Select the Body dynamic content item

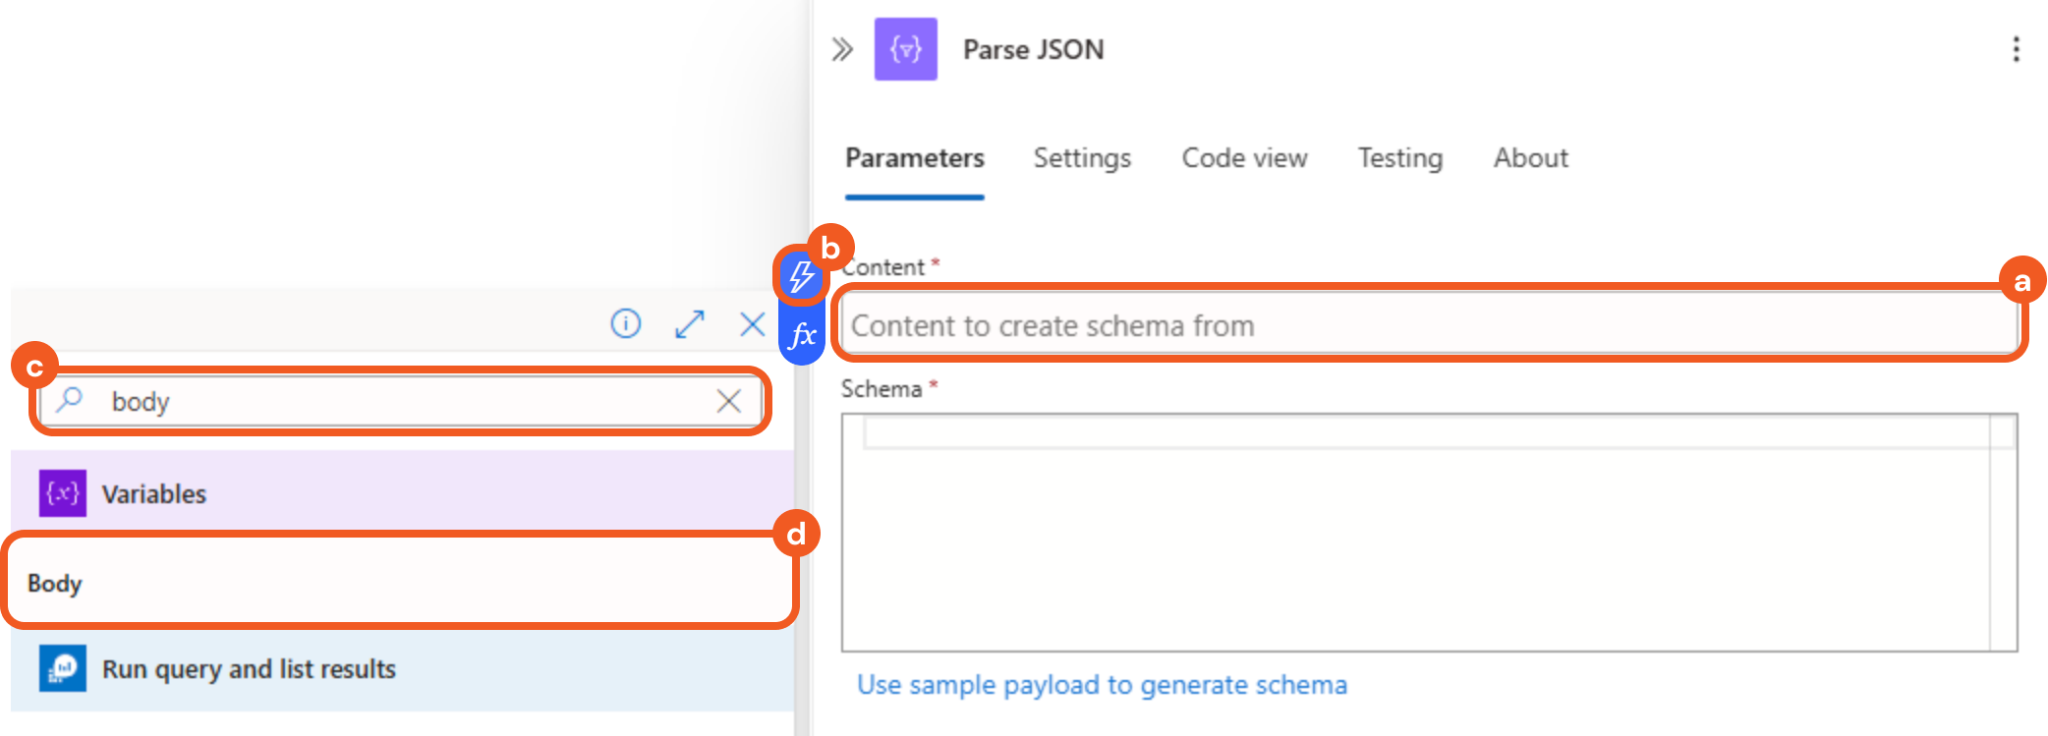pyautogui.click(x=400, y=583)
